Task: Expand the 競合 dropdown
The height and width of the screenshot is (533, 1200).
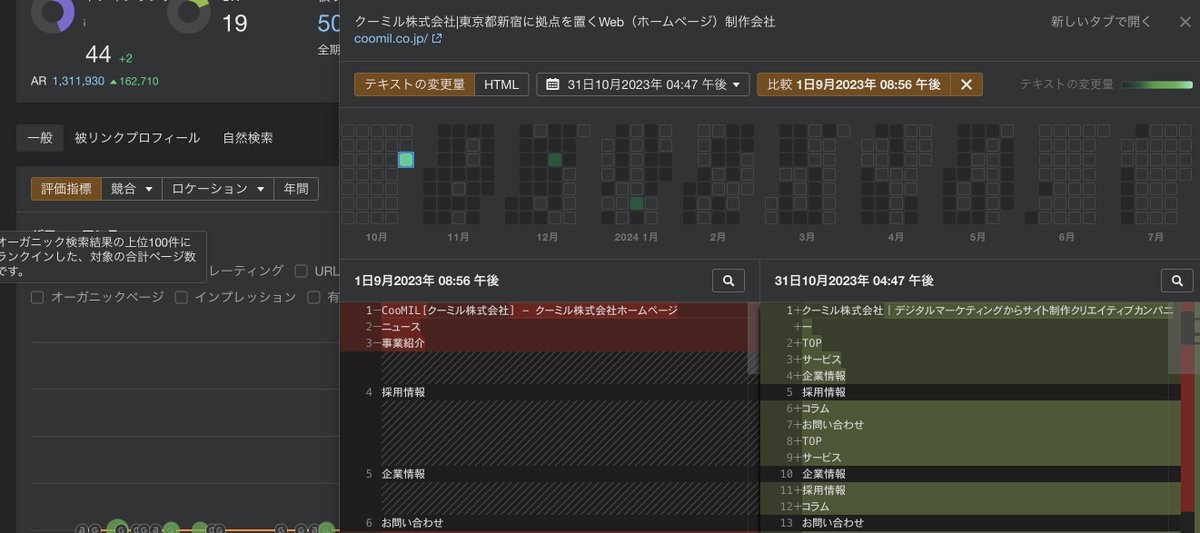Action: point(133,189)
